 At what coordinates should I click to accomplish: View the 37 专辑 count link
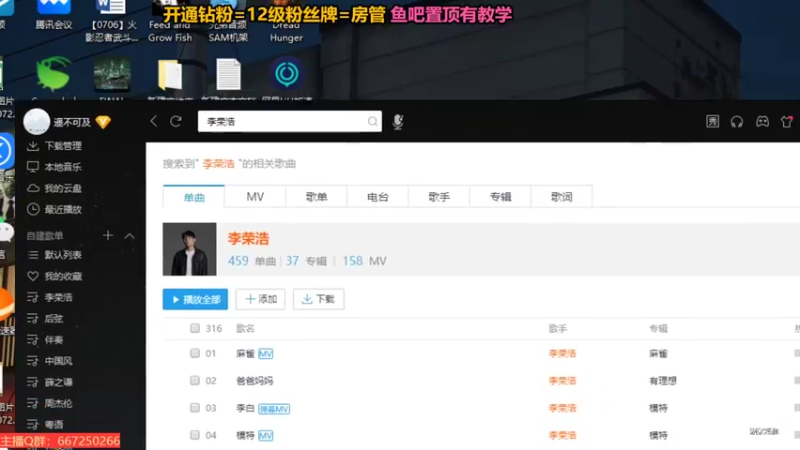point(306,261)
